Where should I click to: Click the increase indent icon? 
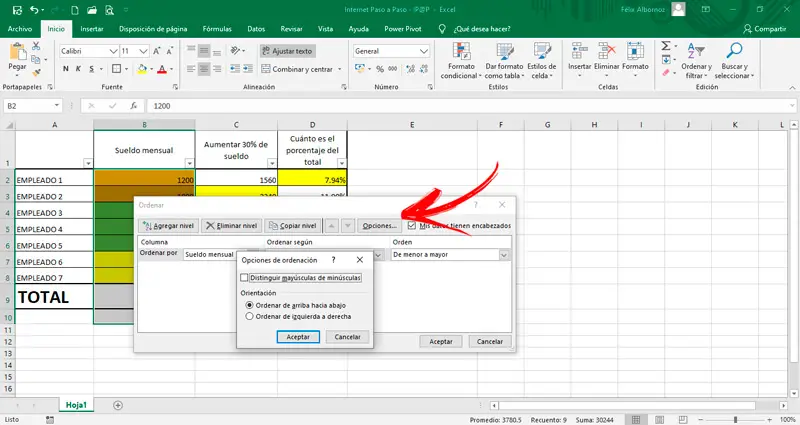pos(248,69)
